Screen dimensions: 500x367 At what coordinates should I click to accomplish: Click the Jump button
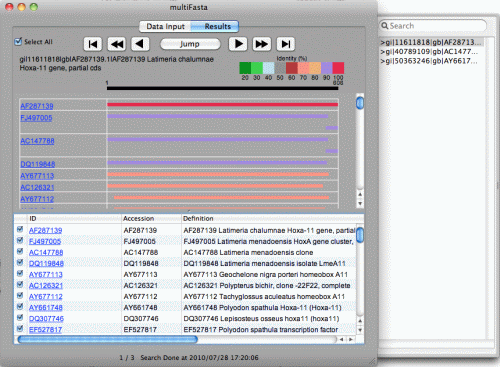tap(190, 44)
